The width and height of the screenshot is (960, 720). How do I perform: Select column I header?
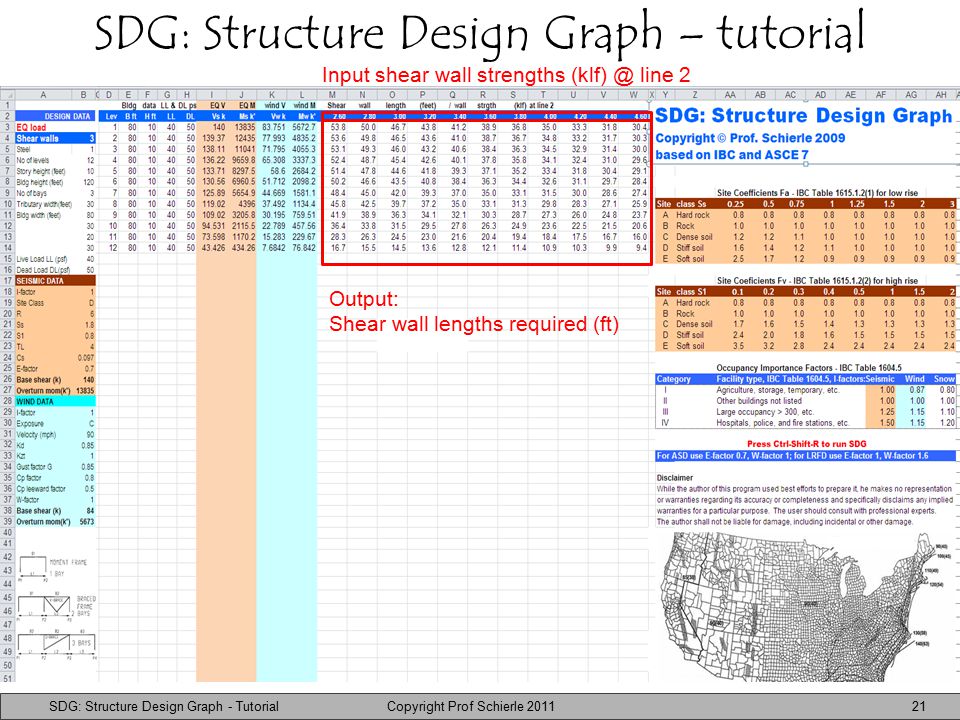pyautogui.click(x=211, y=95)
